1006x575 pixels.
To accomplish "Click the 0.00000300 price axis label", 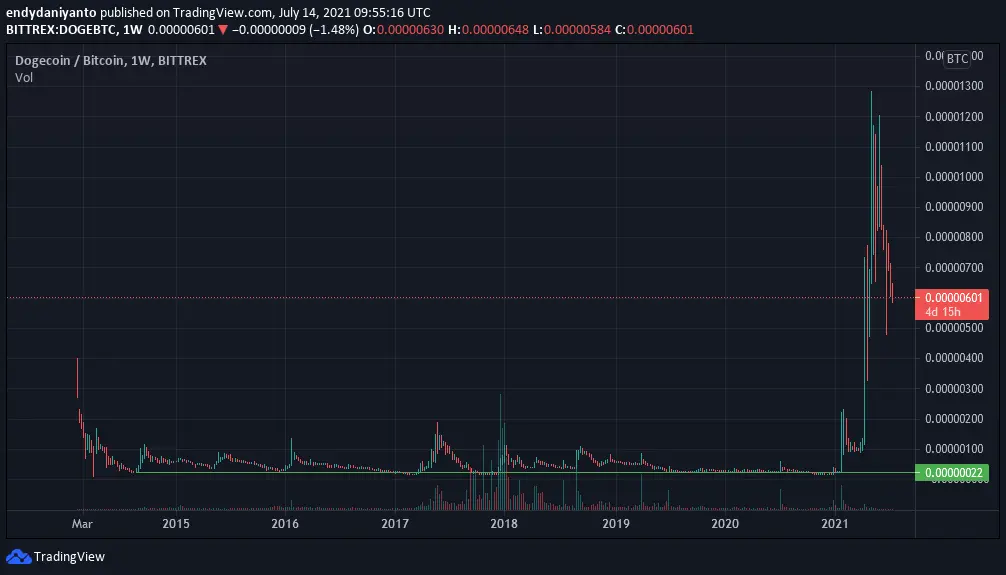I will tap(954, 388).
